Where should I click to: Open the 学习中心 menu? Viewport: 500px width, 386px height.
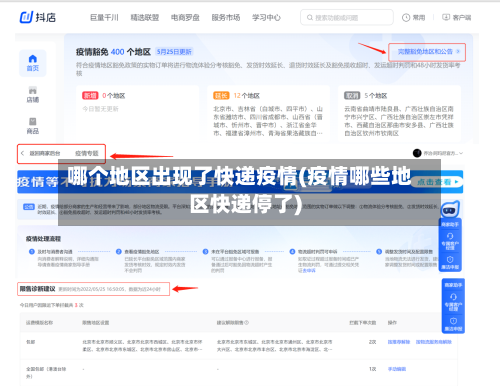pos(266,17)
